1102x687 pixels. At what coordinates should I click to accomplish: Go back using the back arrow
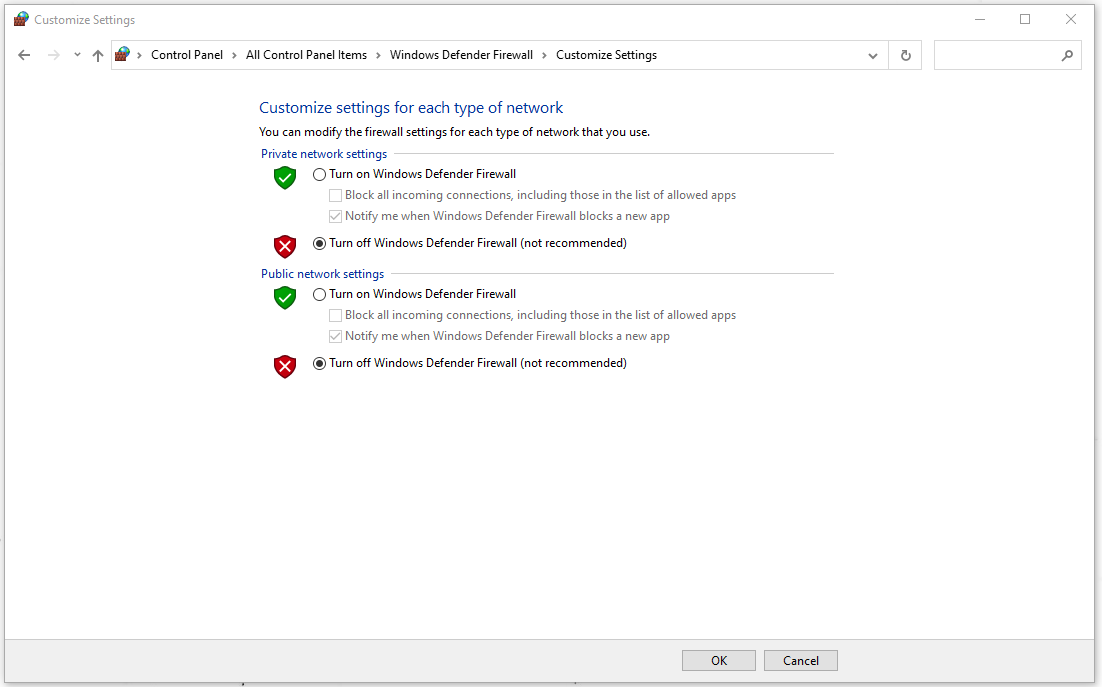pyautogui.click(x=24, y=55)
